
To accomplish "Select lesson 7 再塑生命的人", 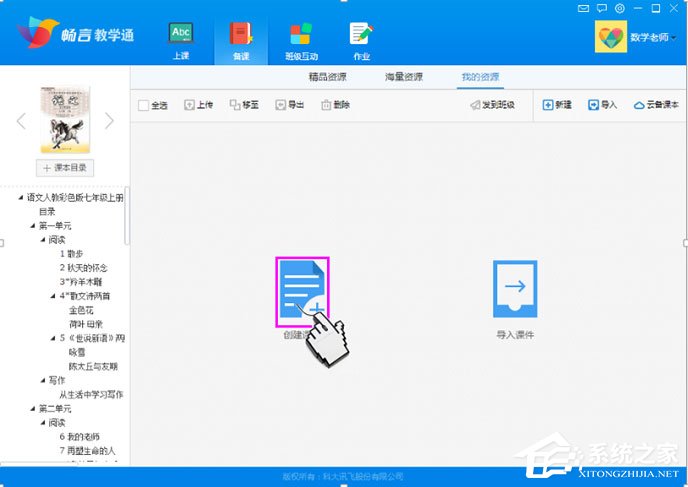I will coord(87,451).
